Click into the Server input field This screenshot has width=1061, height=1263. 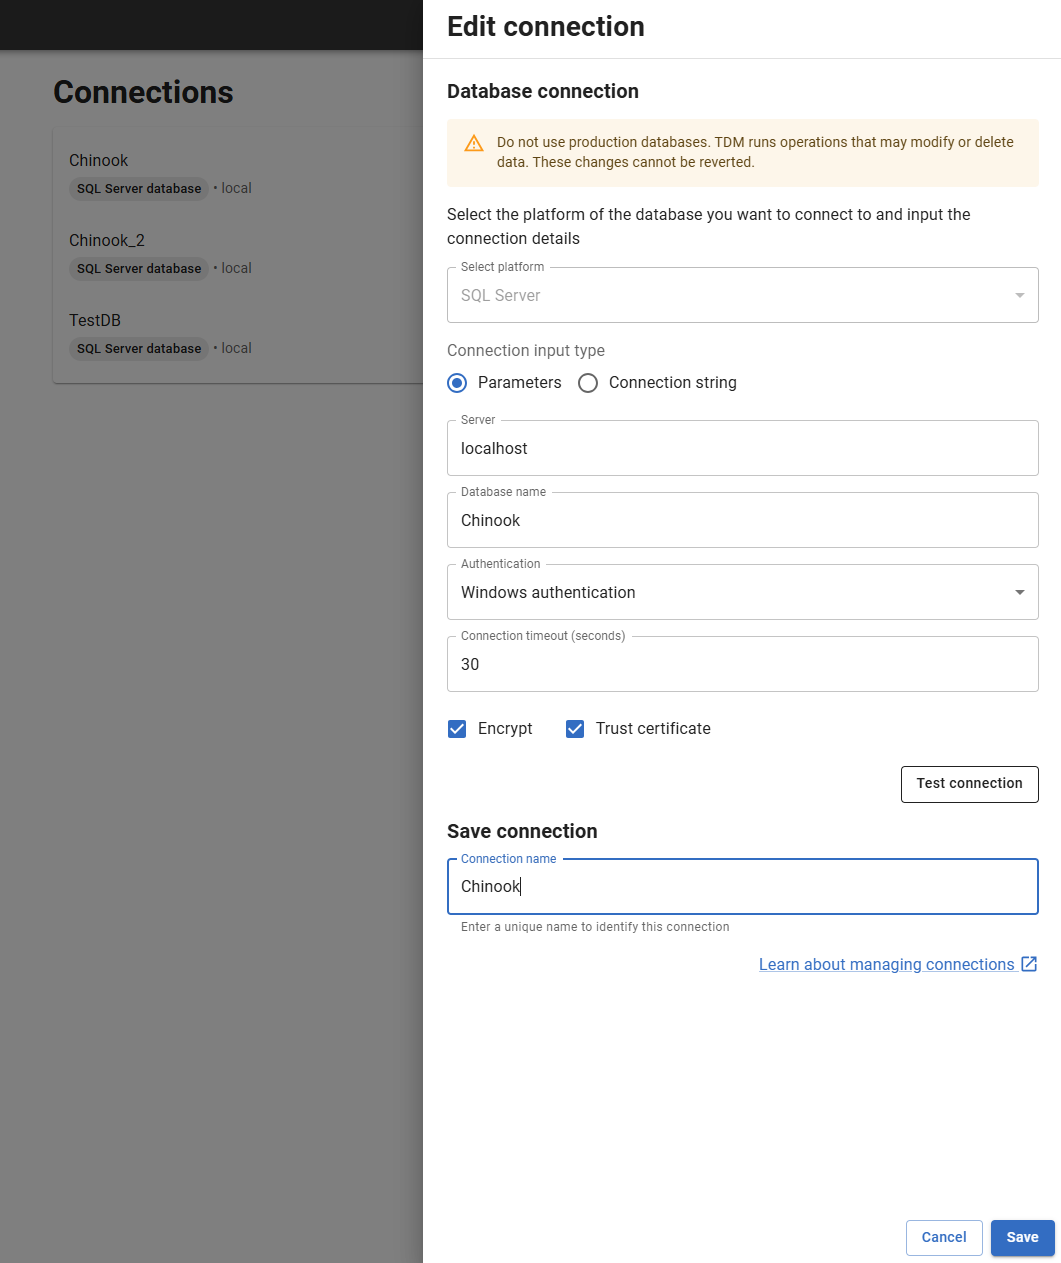742,448
